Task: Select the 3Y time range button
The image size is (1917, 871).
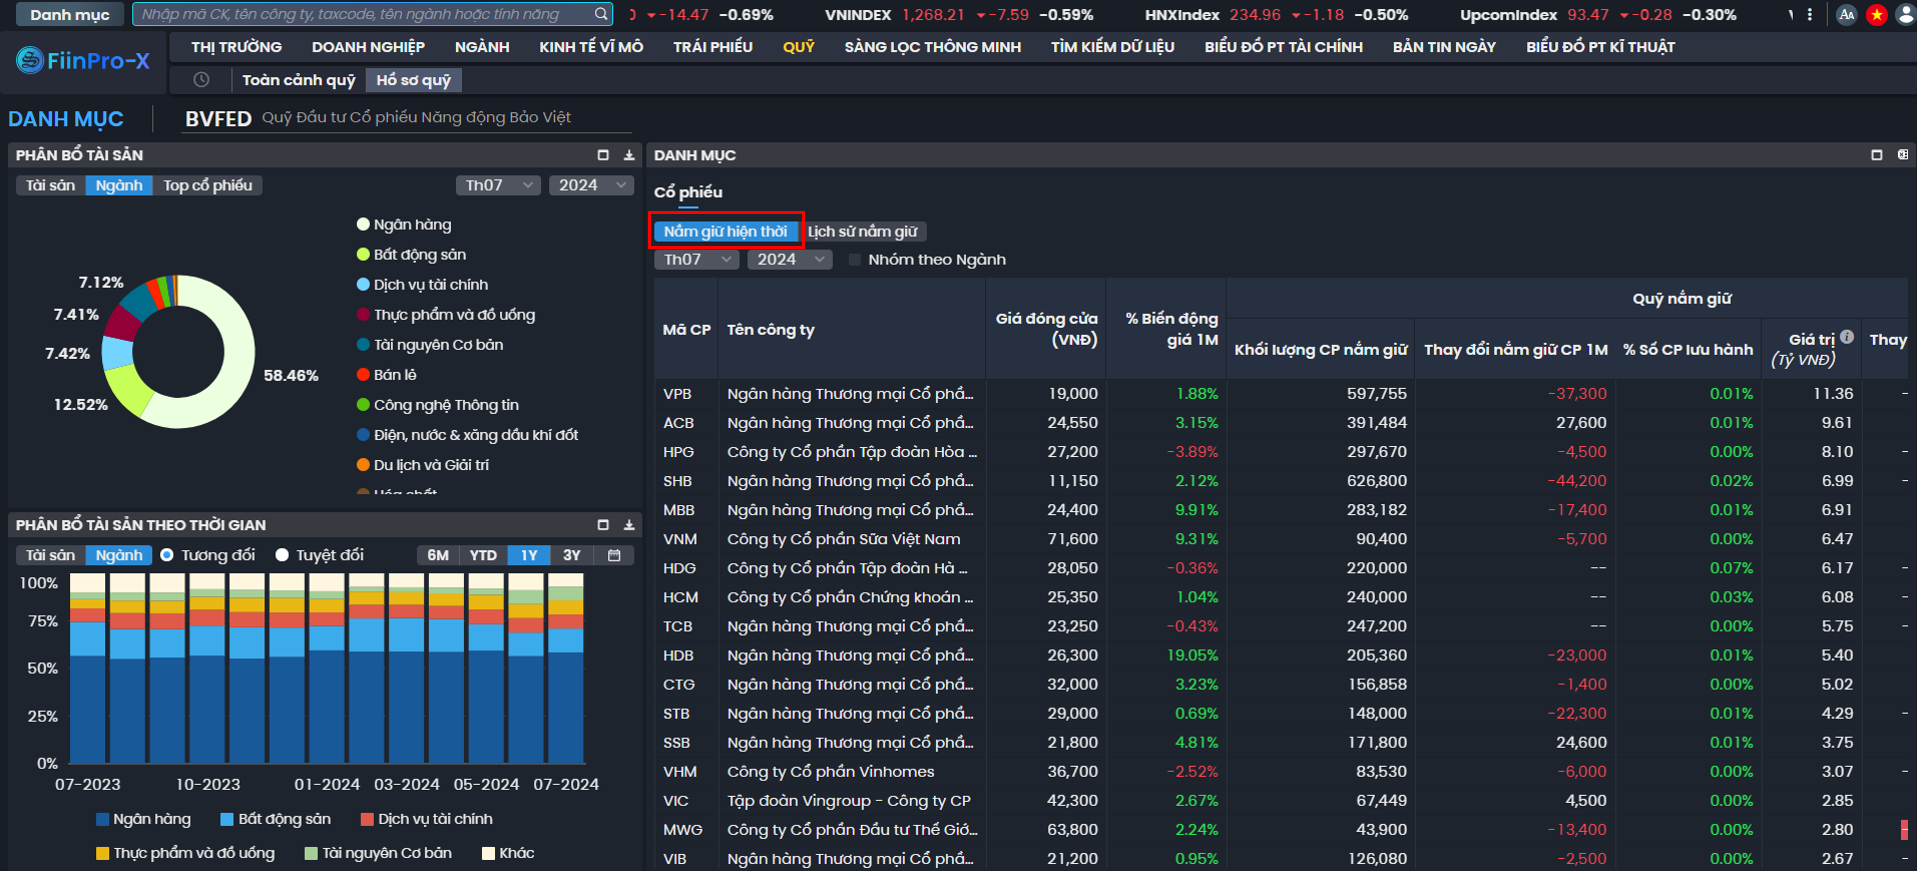Action: 571,555
